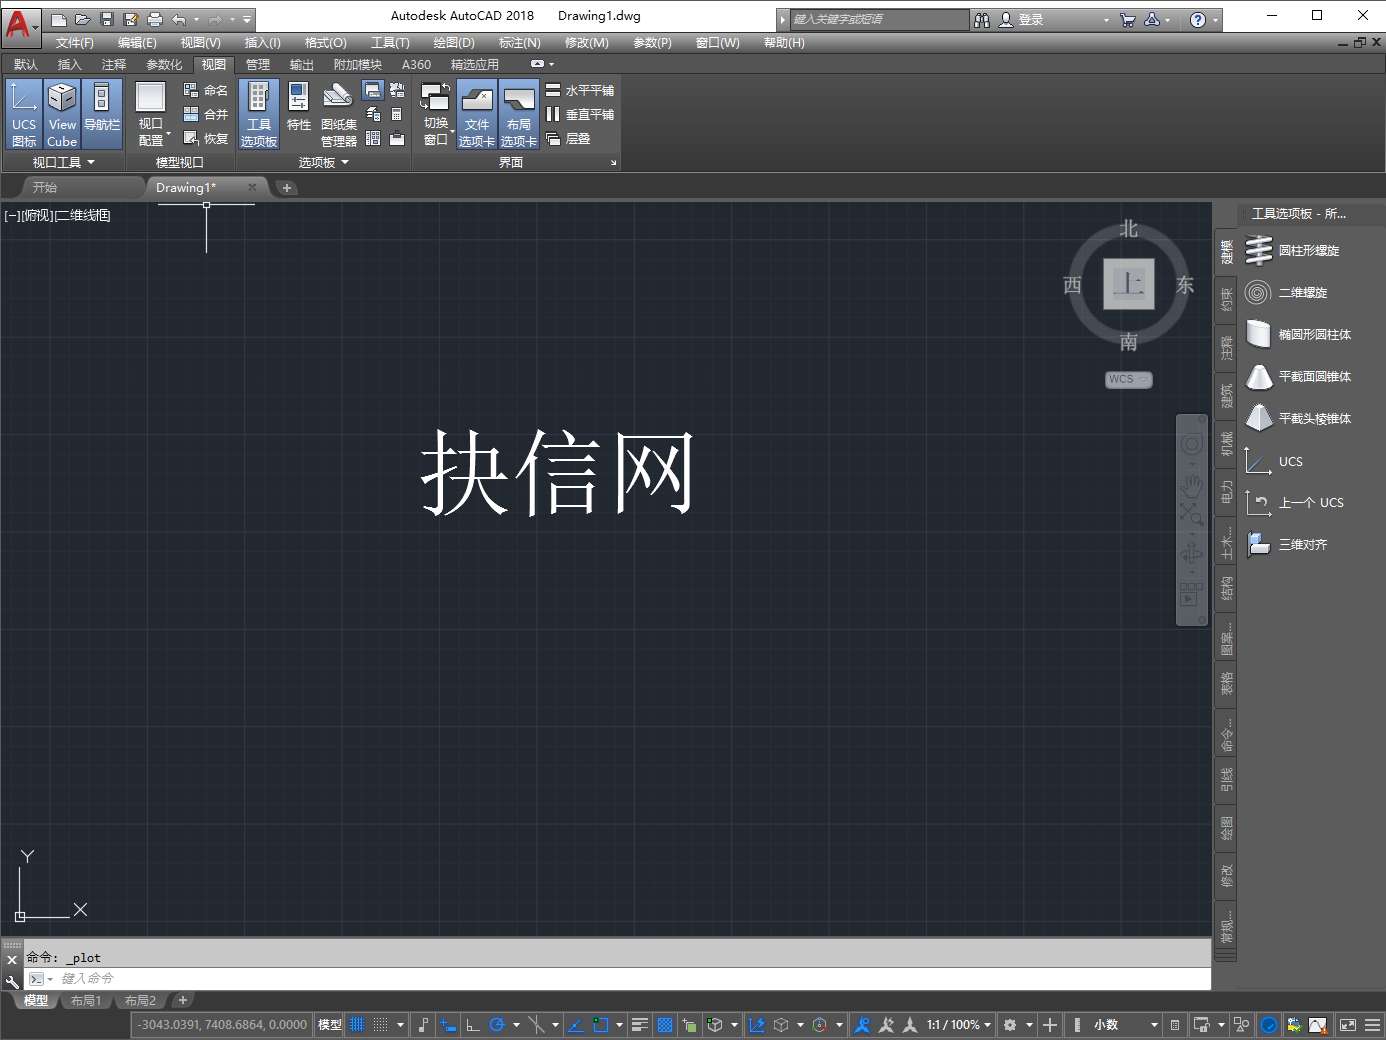The width and height of the screenshot is (1386, 1040).
Task: Open 视口配置 viewport configuration dropdown
Action: pos(151,115)
